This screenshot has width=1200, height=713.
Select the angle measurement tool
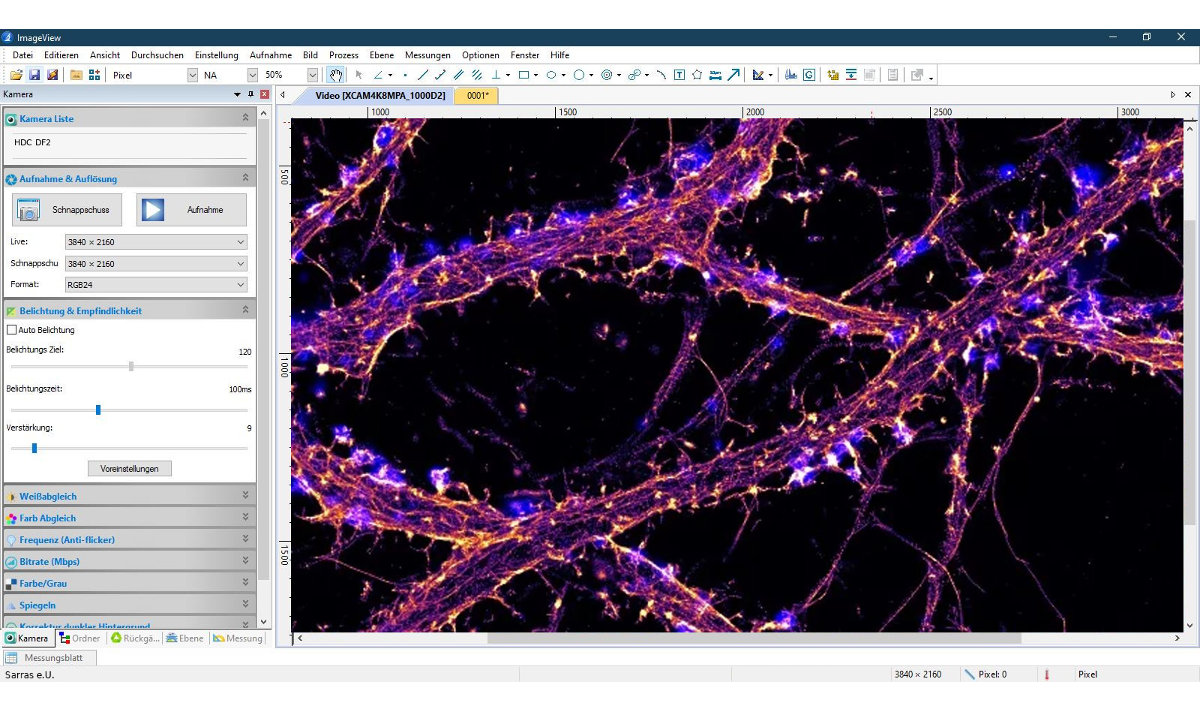click(x=379, y=74)
